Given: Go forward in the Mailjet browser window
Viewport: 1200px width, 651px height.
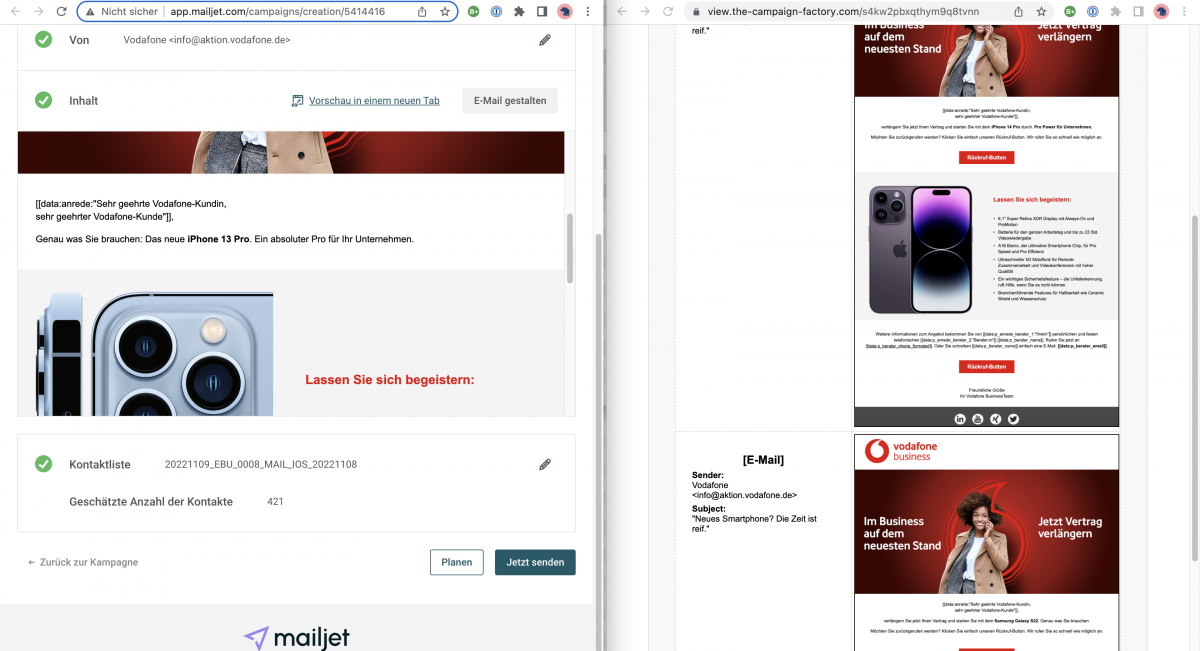Looking at the screenshot, I should tap(37, 12).
